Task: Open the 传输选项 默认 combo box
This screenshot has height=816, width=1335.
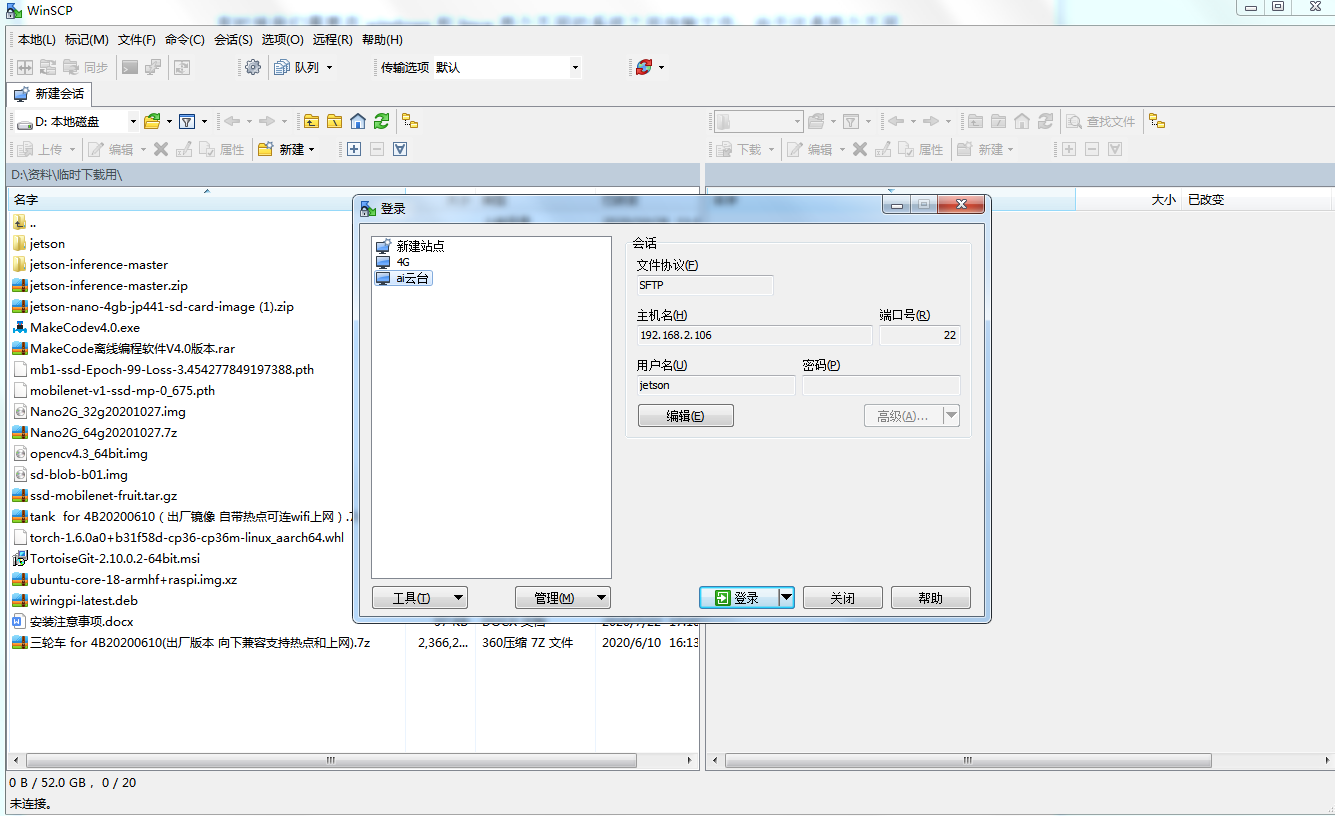Action: [x=508, y=67]
